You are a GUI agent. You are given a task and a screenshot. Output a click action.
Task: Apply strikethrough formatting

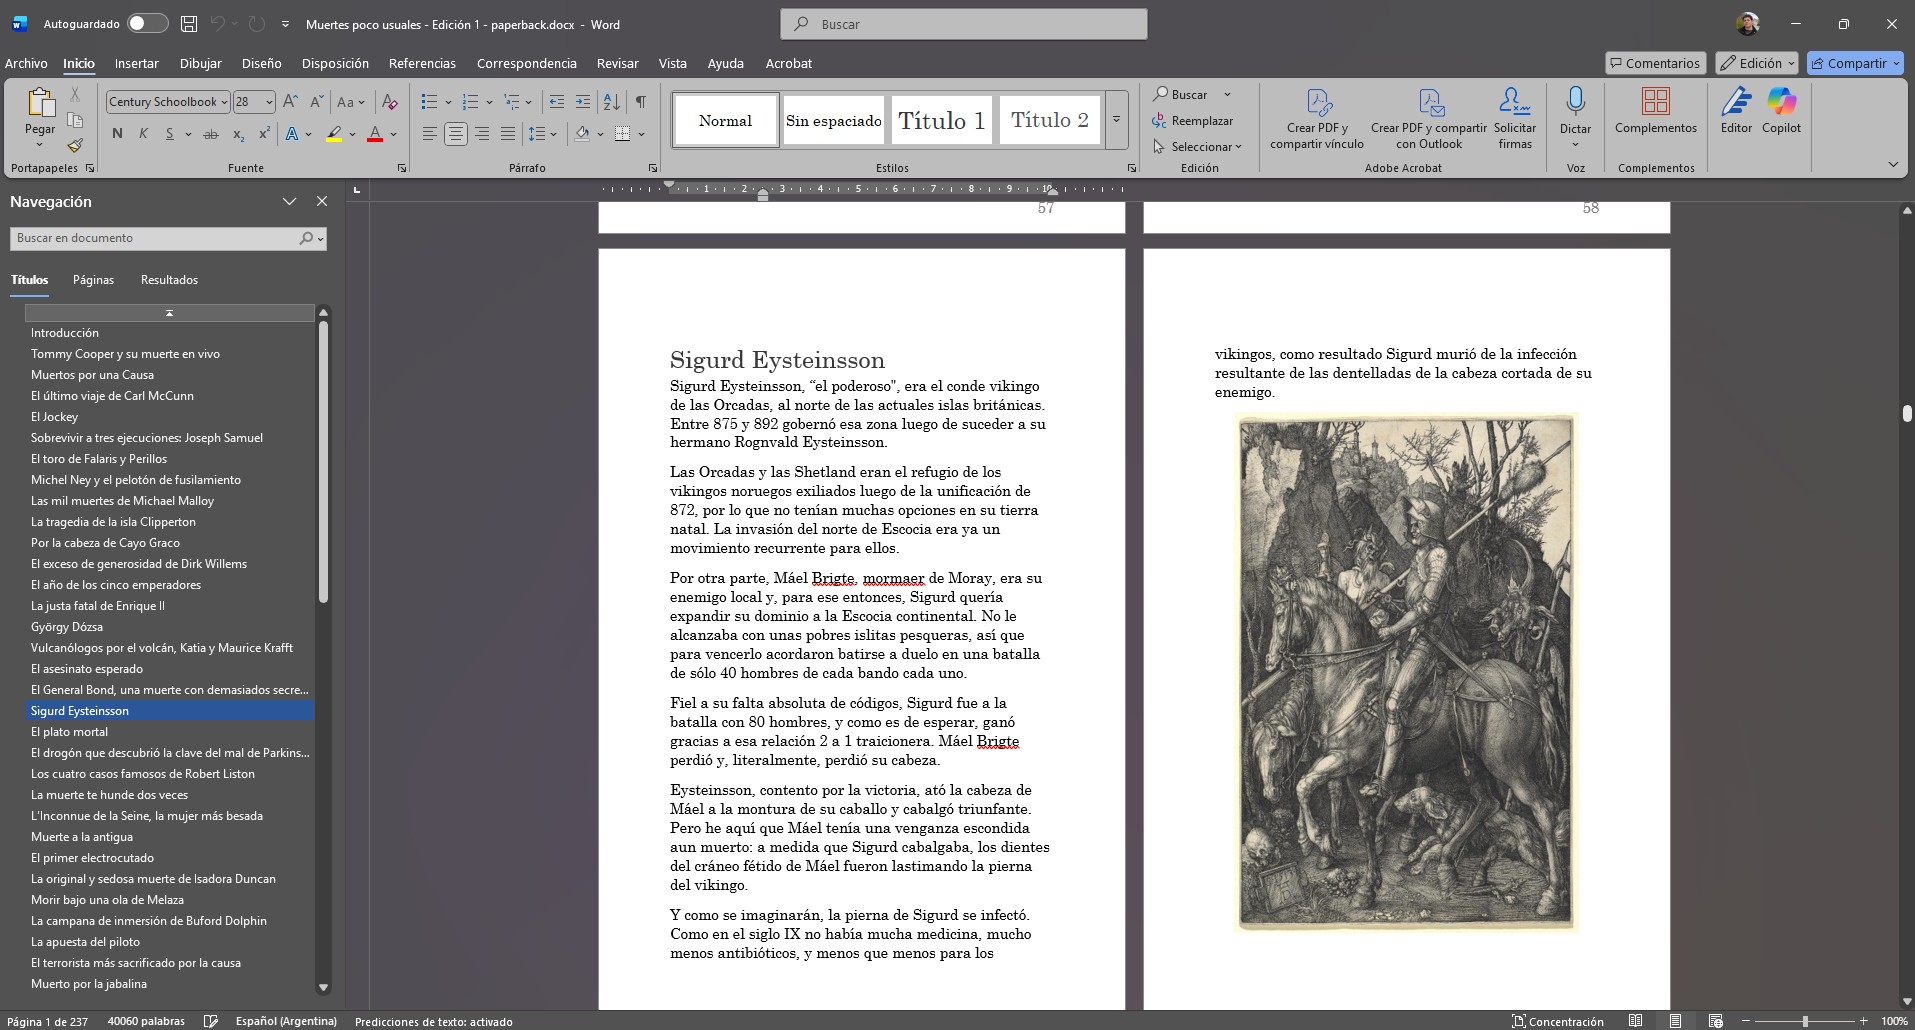click(211, 134)
